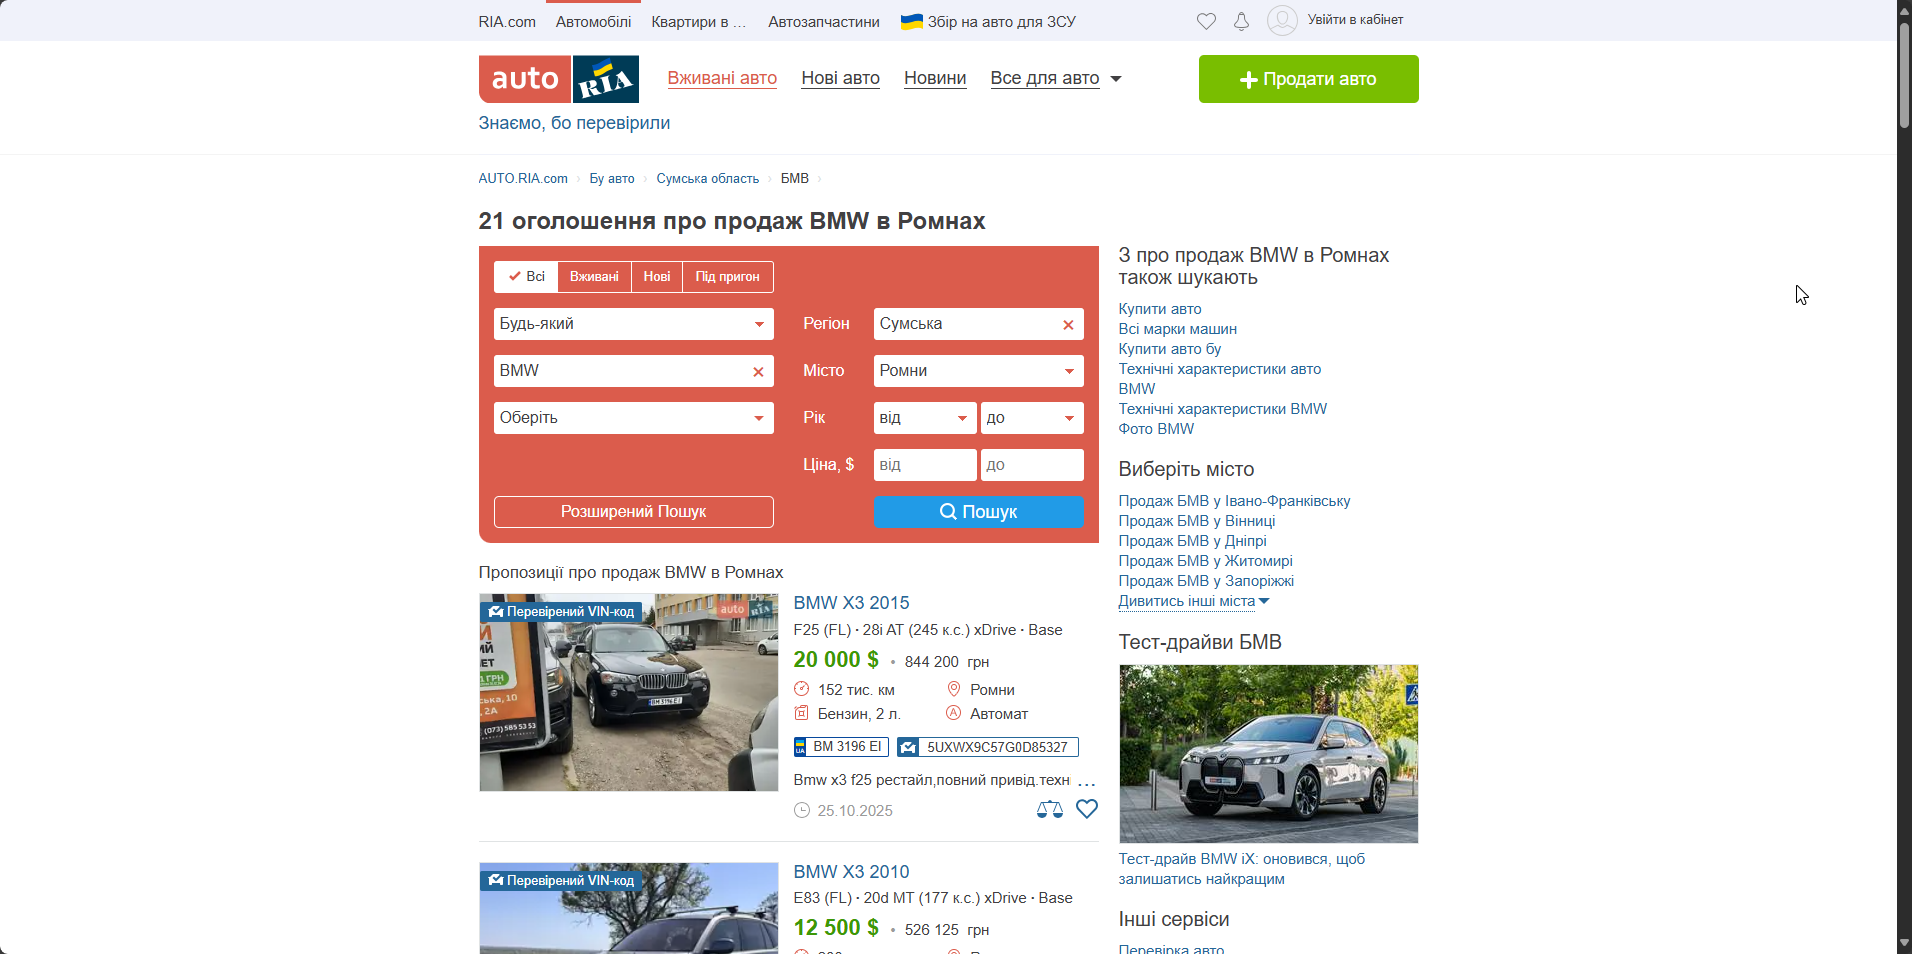Open Розширений Пошук
1912x954 pixels.
(634, 512)
